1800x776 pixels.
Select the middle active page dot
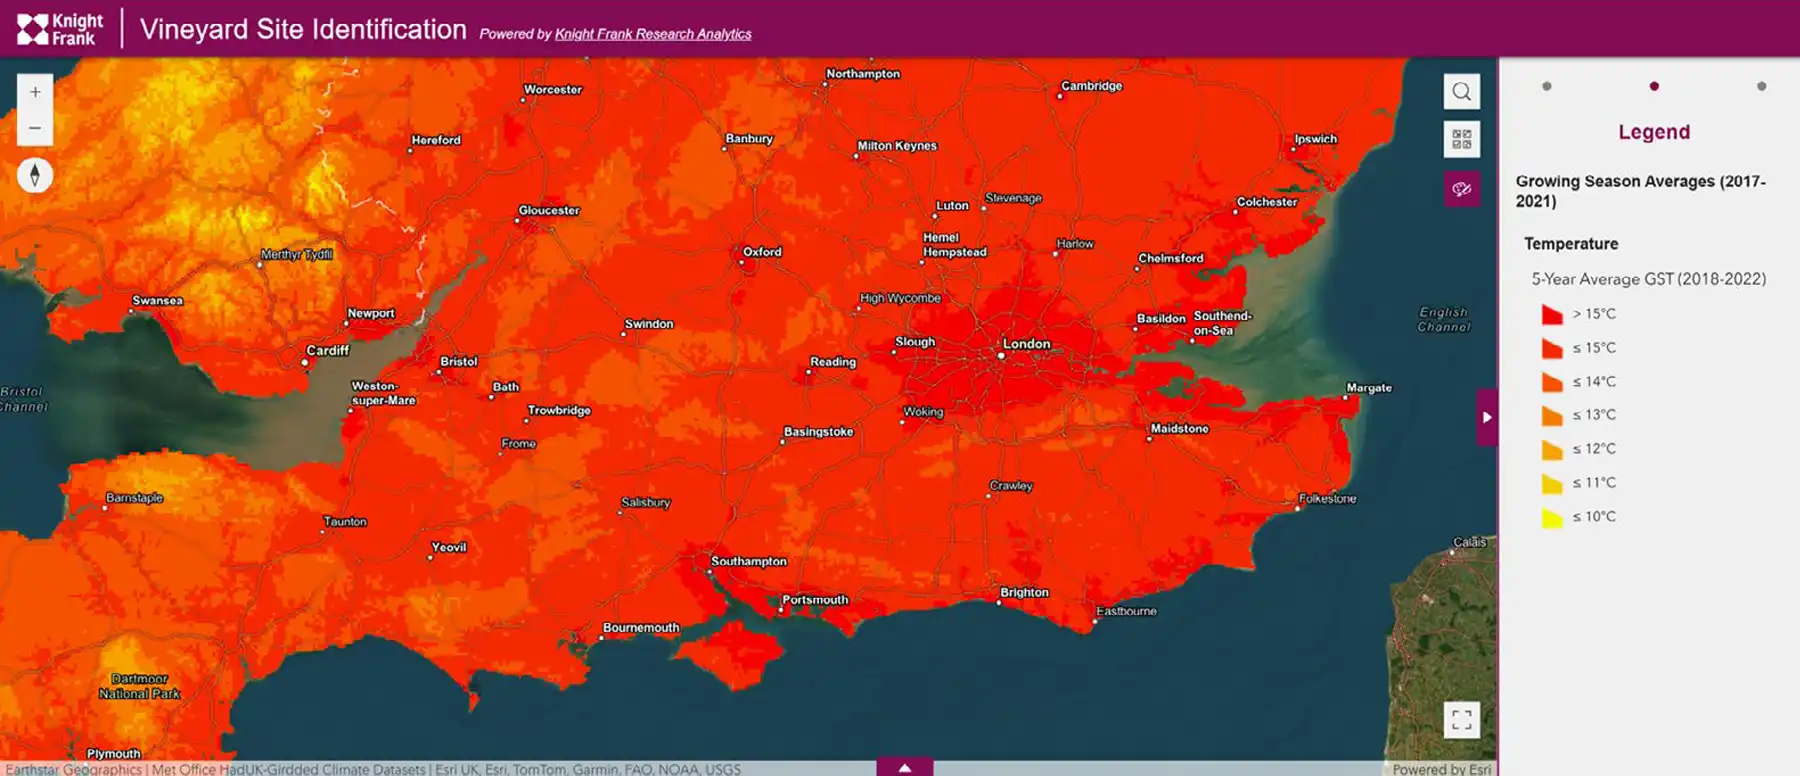pyautogui.click(x=1654, y=86)
